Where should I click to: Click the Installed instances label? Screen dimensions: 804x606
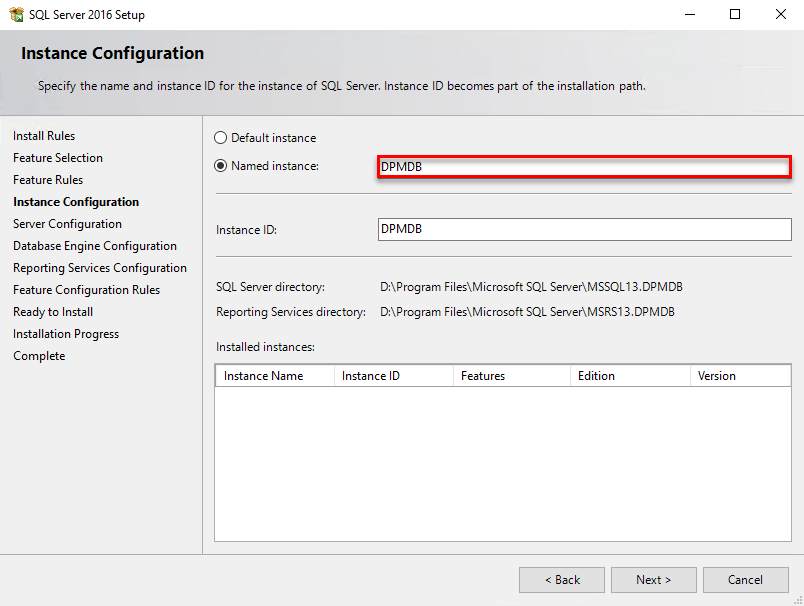pos(265,347)
